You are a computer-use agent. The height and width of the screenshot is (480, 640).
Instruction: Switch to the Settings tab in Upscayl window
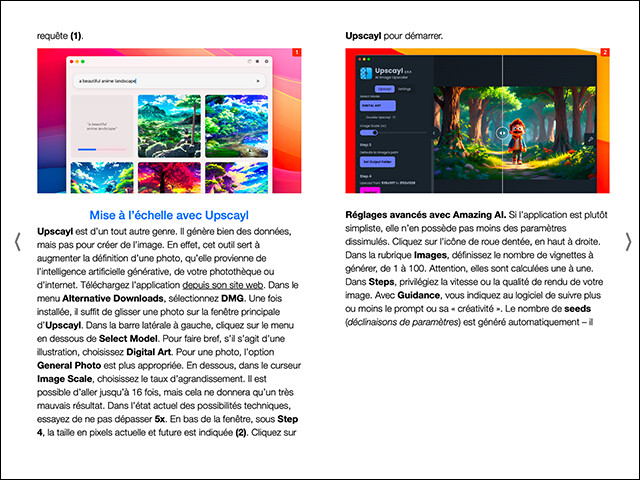[404, 89]
